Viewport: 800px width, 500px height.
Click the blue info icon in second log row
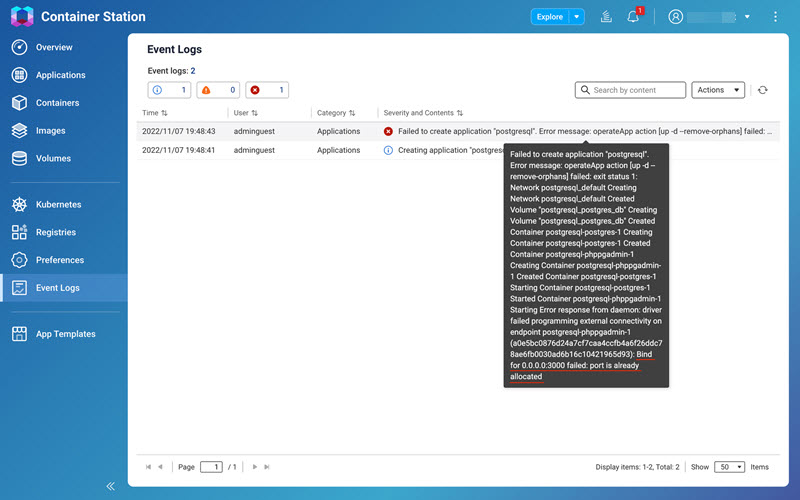(x=388, y=150)
